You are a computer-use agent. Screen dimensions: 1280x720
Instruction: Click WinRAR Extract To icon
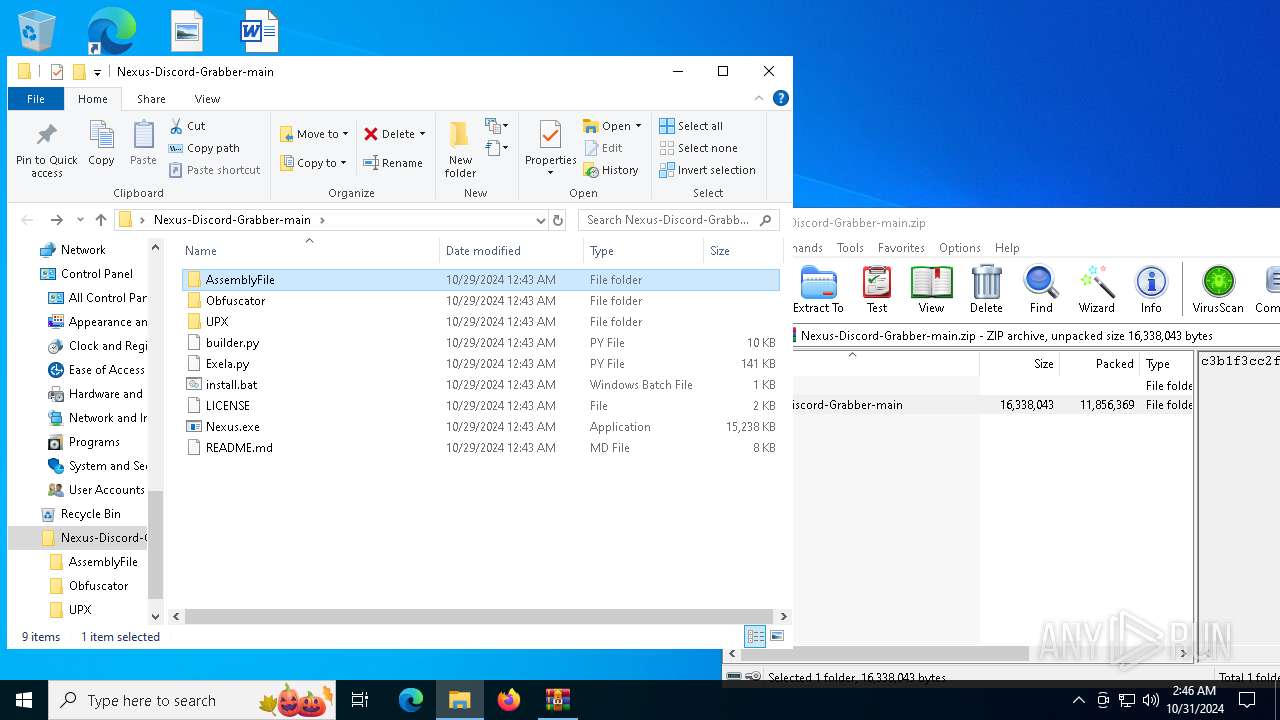(818, 290)
